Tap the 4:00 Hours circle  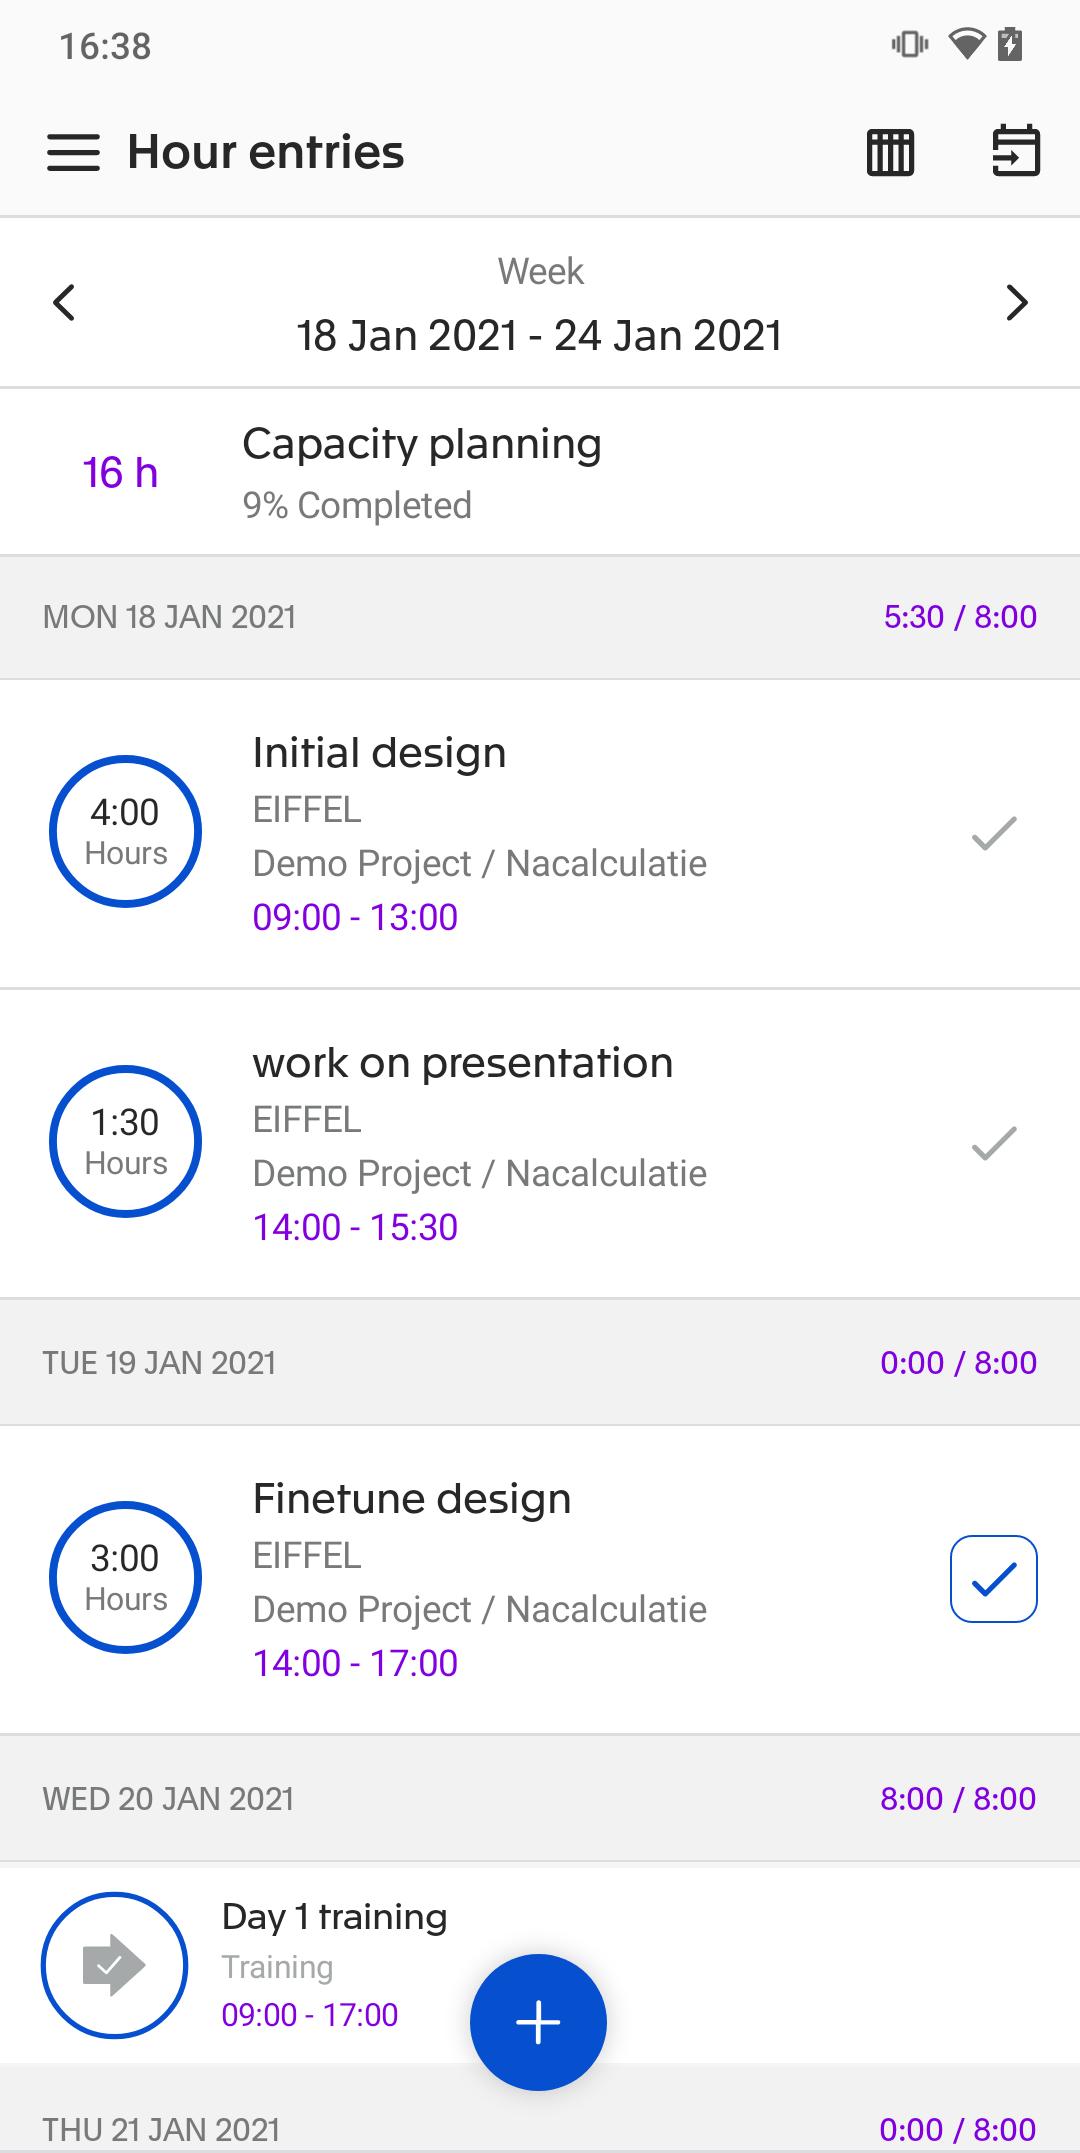[x=125, y=831]
